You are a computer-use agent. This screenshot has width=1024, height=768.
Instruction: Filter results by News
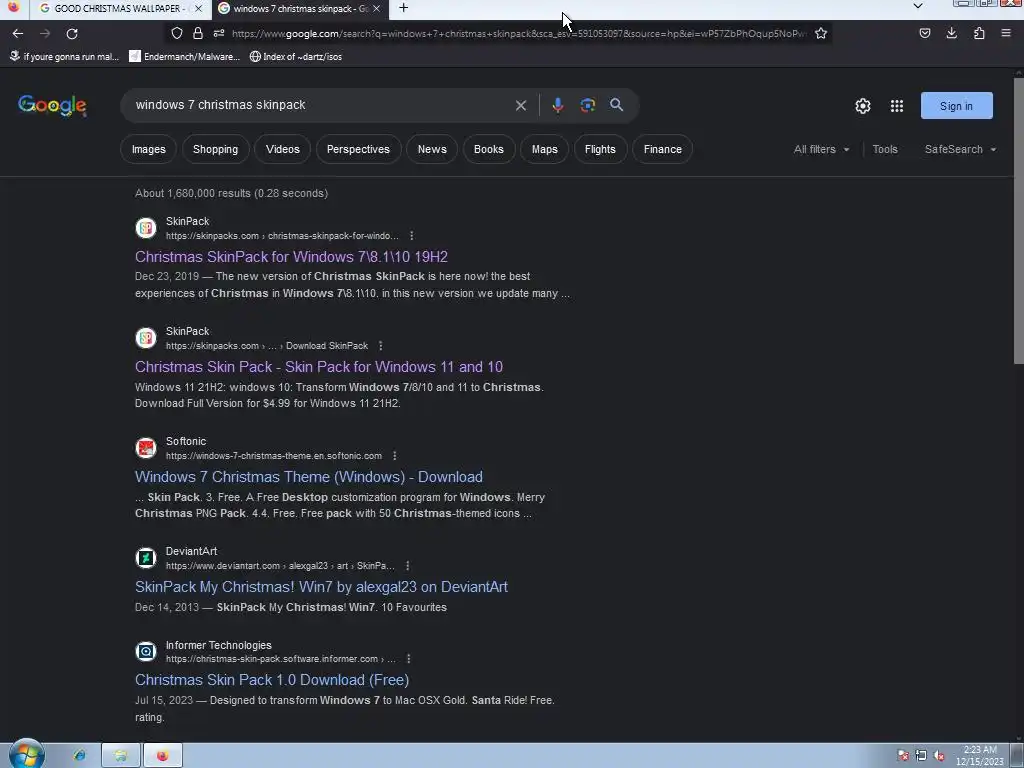pos(432,149)
